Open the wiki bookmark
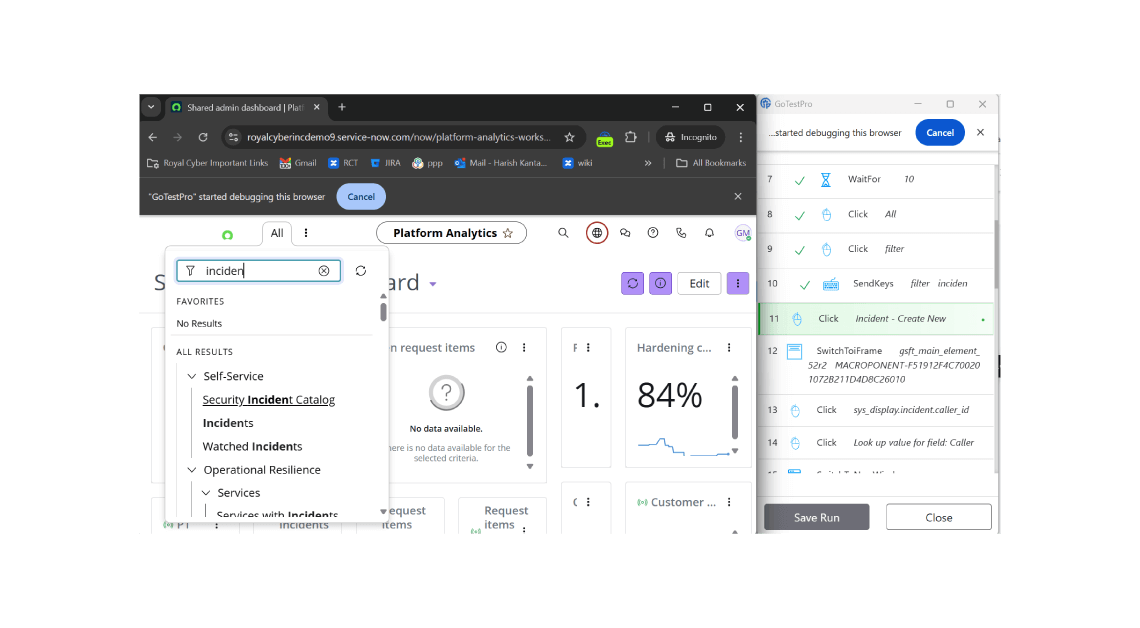 [x=578, y=163]
